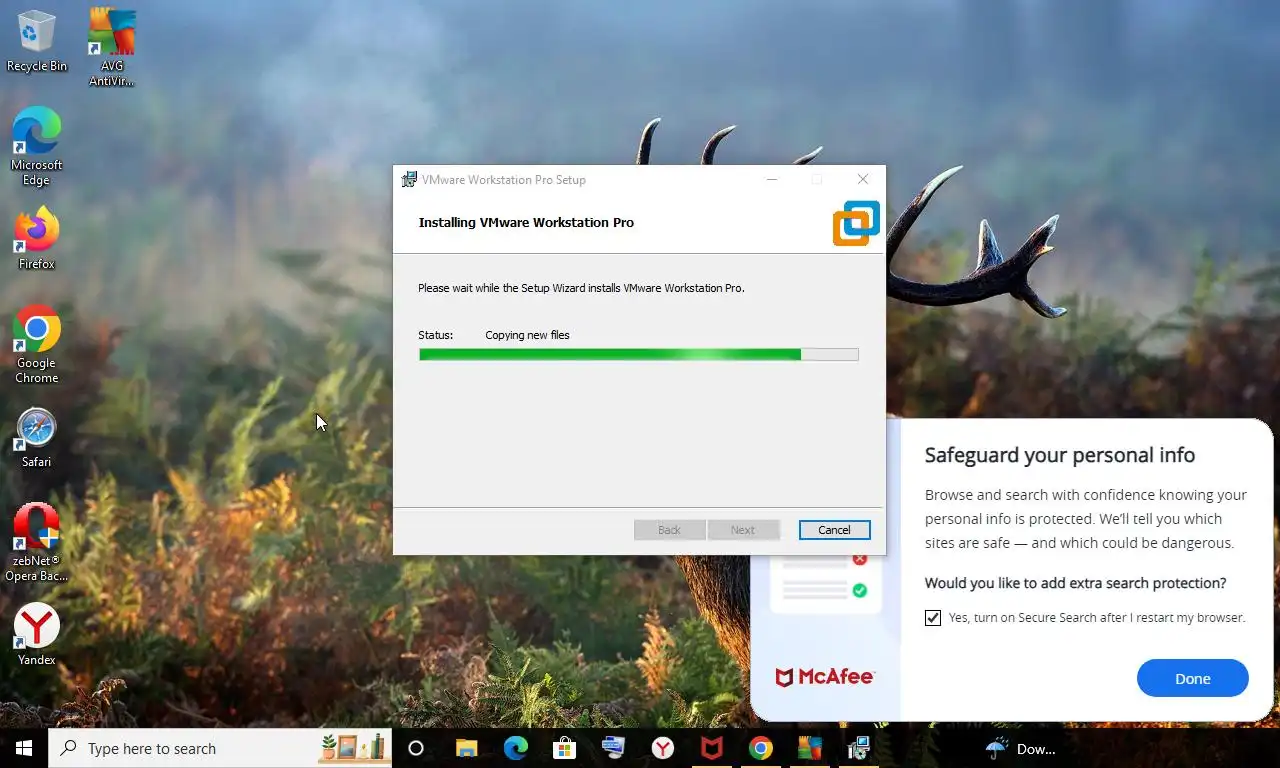Image resolution: width=1280 pixels, height=768 pixels.
Task: Click the Cortana circle in the taskbar
Action: tap(416, 748)
